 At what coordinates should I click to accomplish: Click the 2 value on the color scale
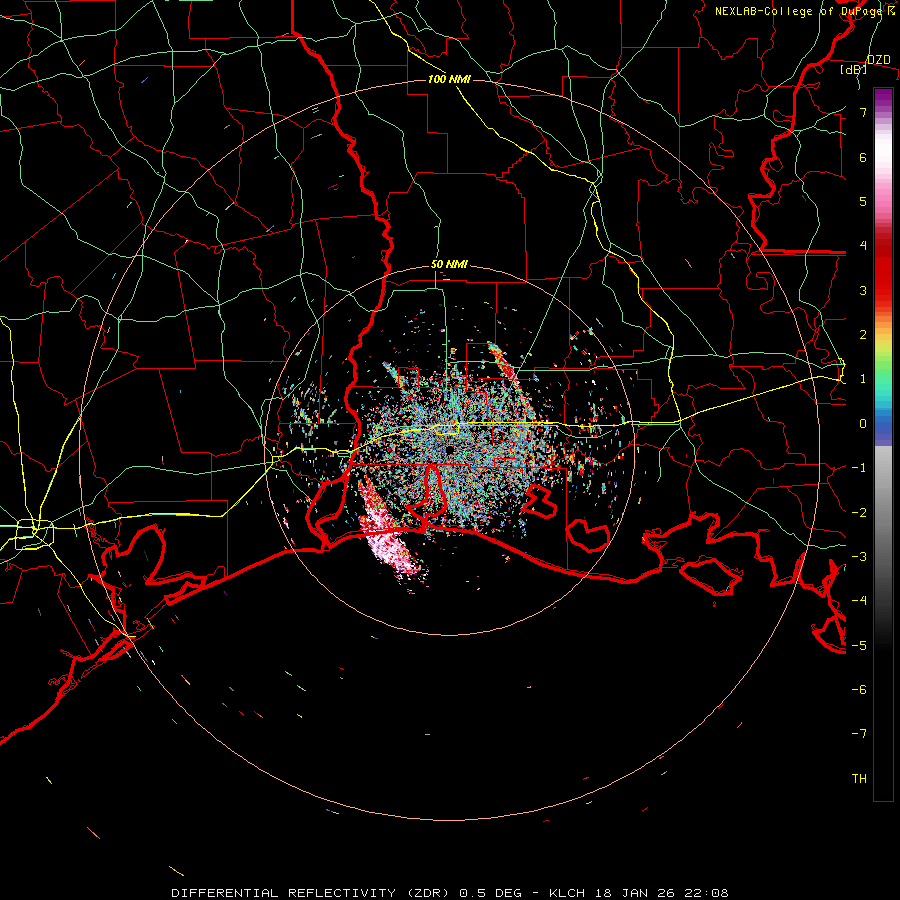point(863,335)
